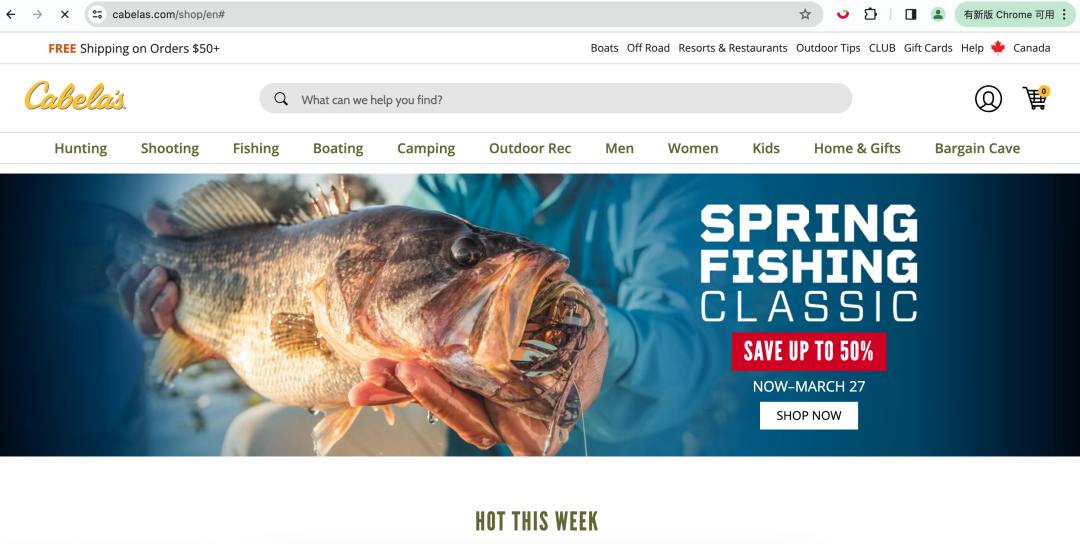1080x544 pixels.
Task: Open the Hunting category menu
Action: [81, 148]
